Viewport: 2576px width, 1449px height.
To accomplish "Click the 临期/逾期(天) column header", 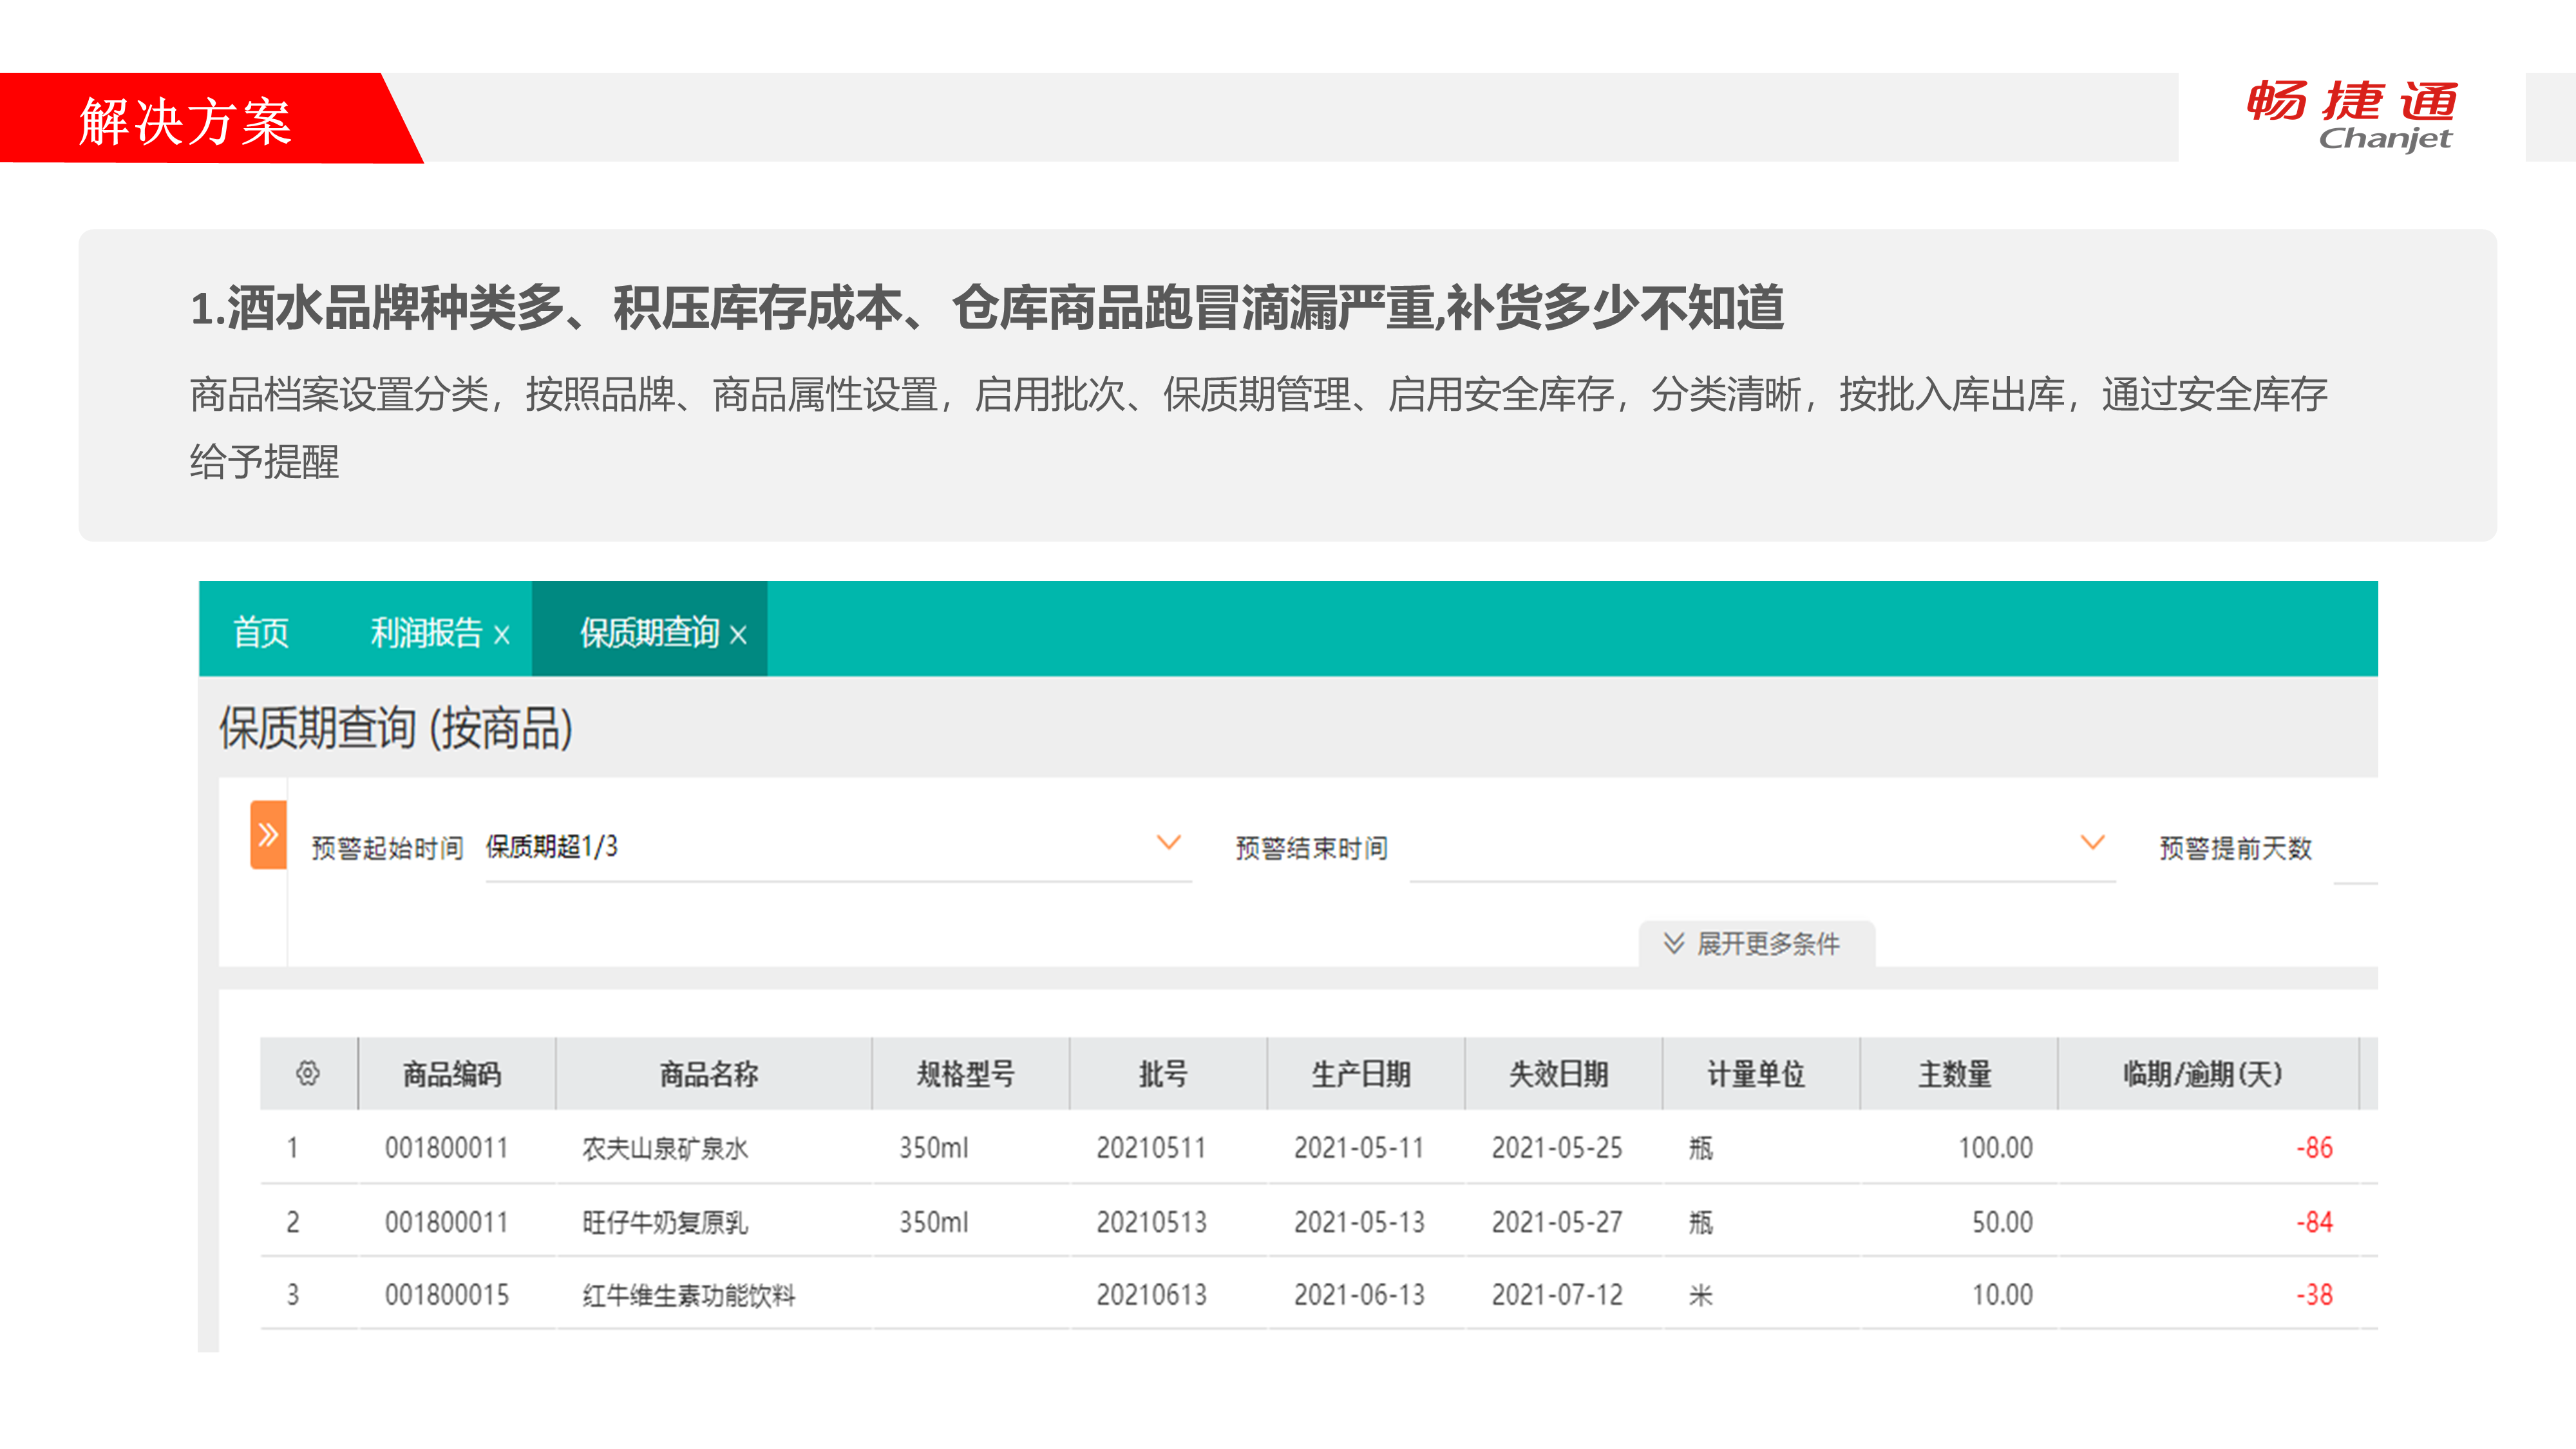I will coord(2203,1074).
